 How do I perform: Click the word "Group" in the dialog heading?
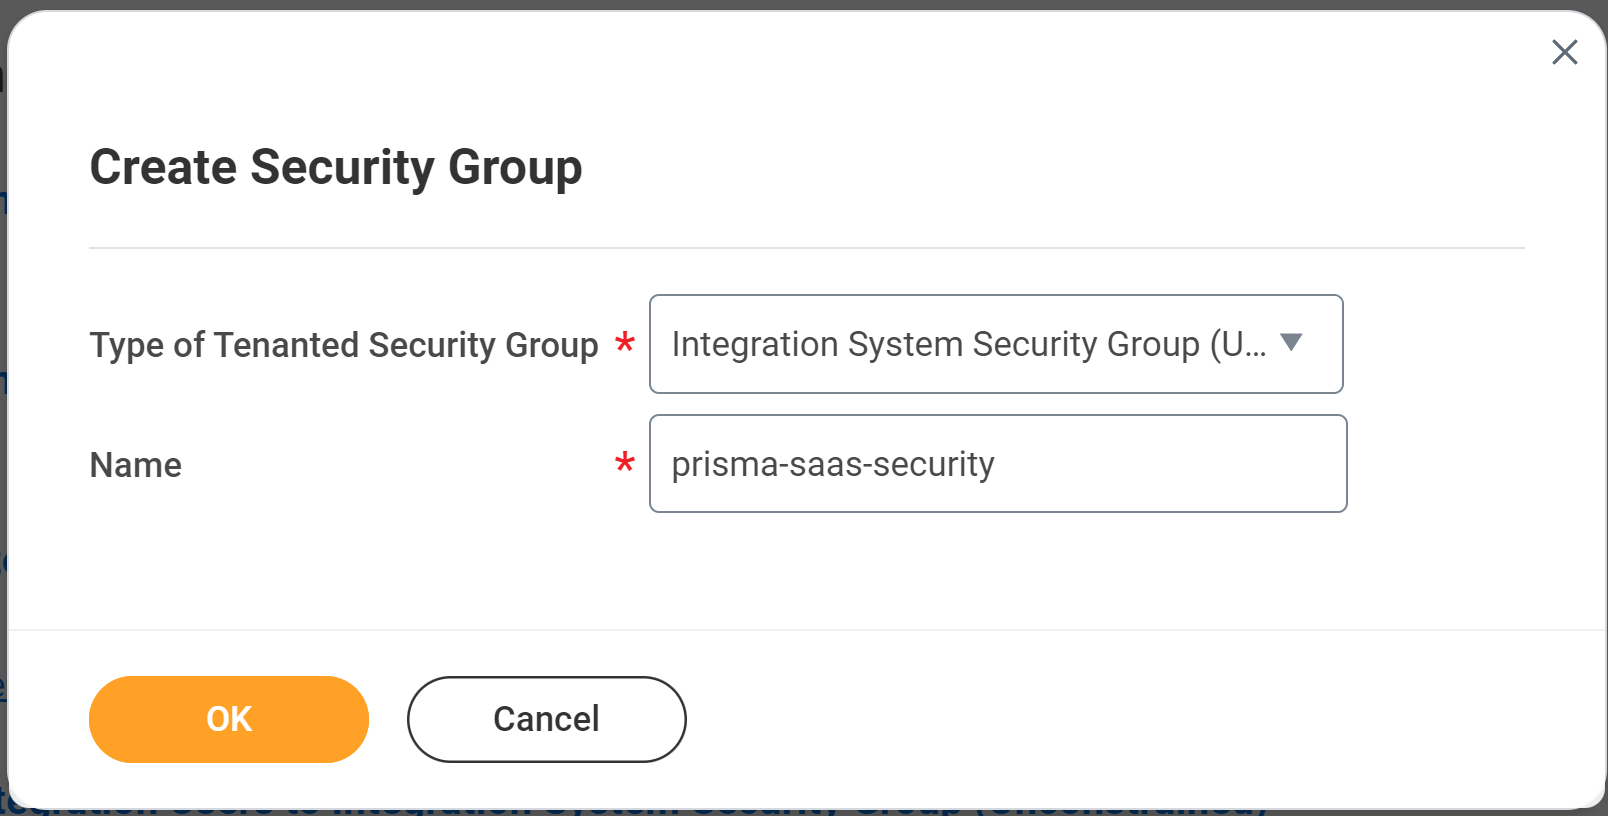click(x=515, y=167)
